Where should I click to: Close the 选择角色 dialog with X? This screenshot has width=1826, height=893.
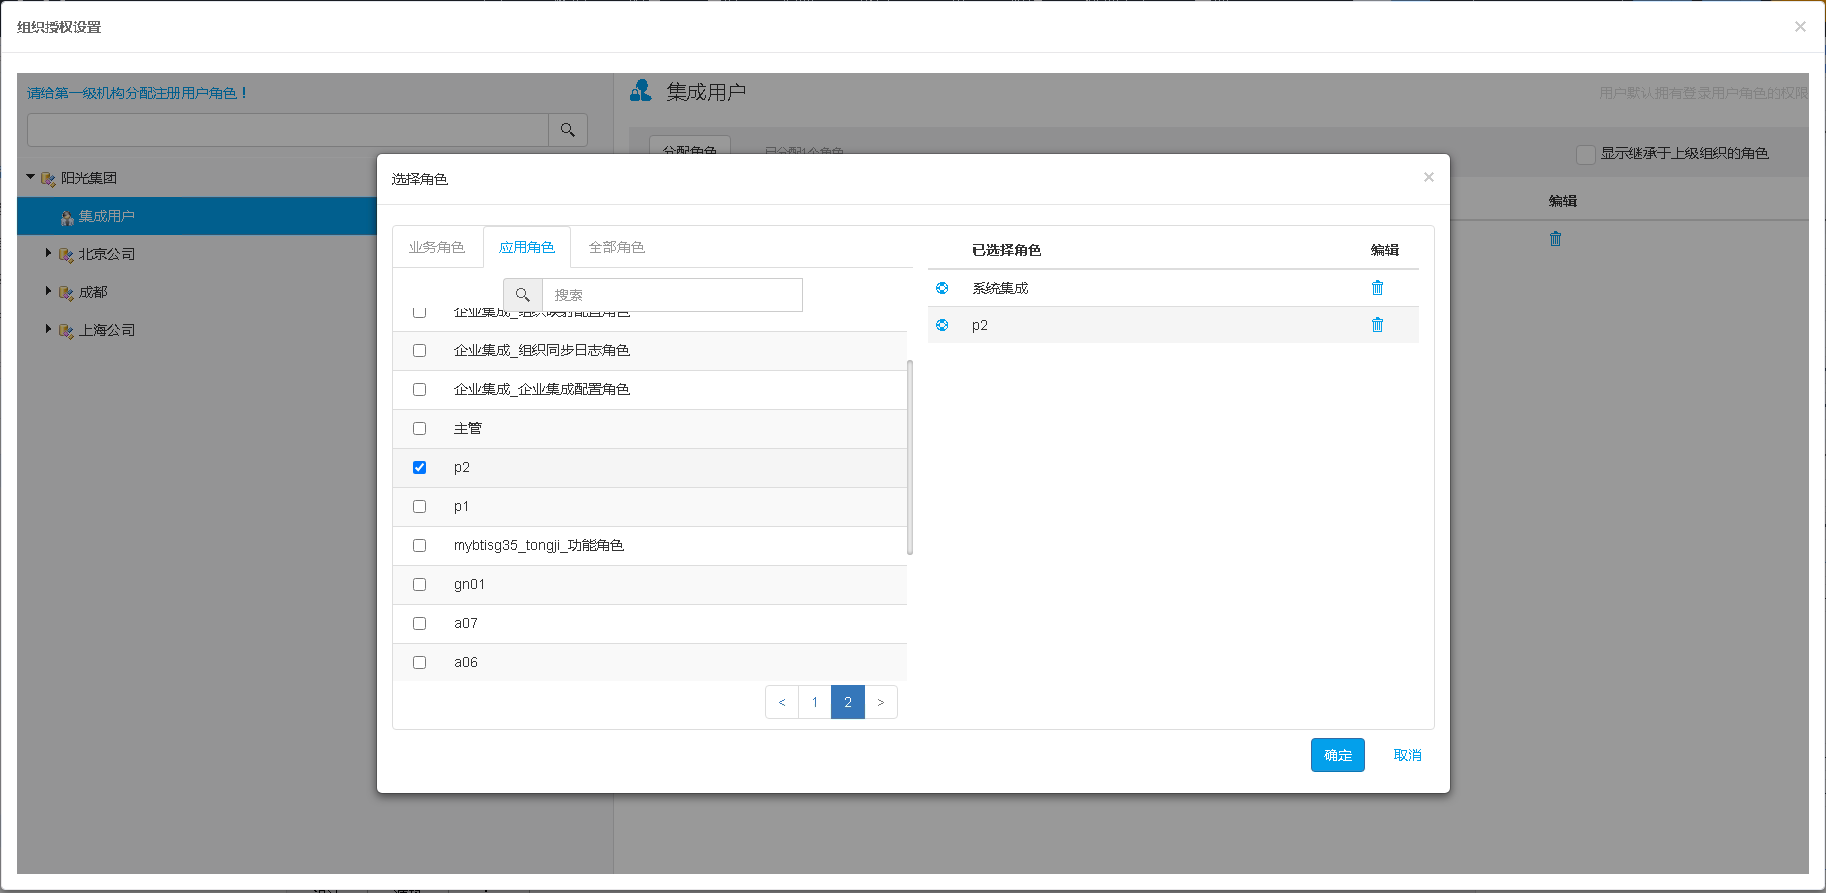pyautogui.click(x=1428, y=177)
